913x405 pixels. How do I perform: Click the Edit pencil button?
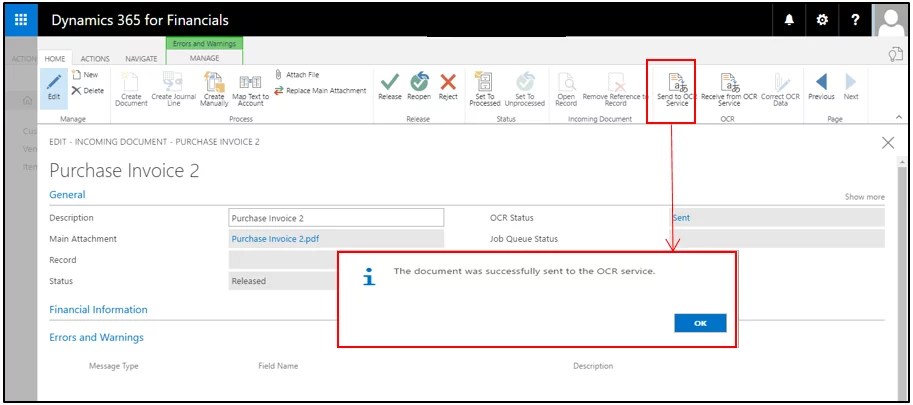[x=54, y=89]
